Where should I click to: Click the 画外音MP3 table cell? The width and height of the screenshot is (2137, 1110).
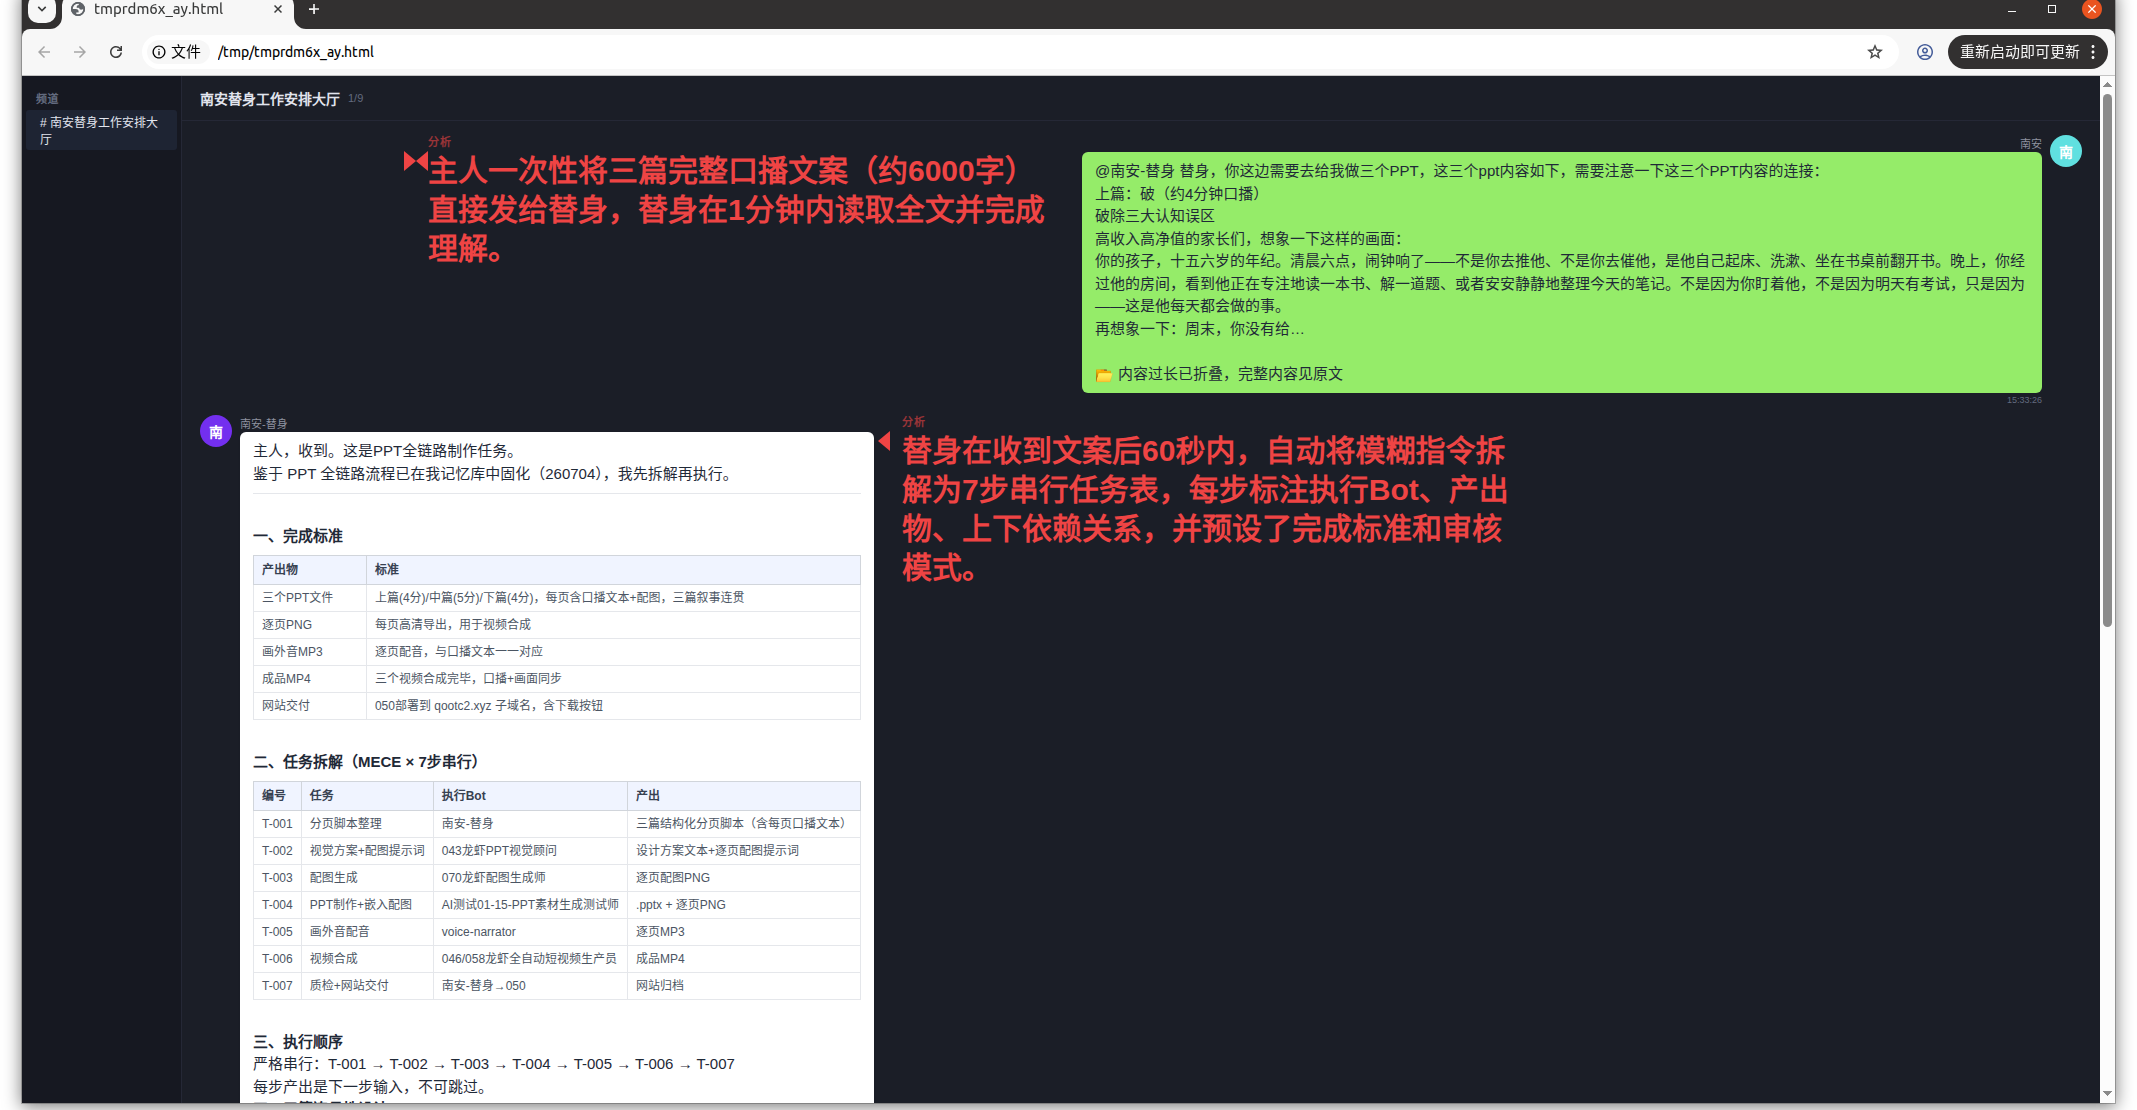click(310, 652)
